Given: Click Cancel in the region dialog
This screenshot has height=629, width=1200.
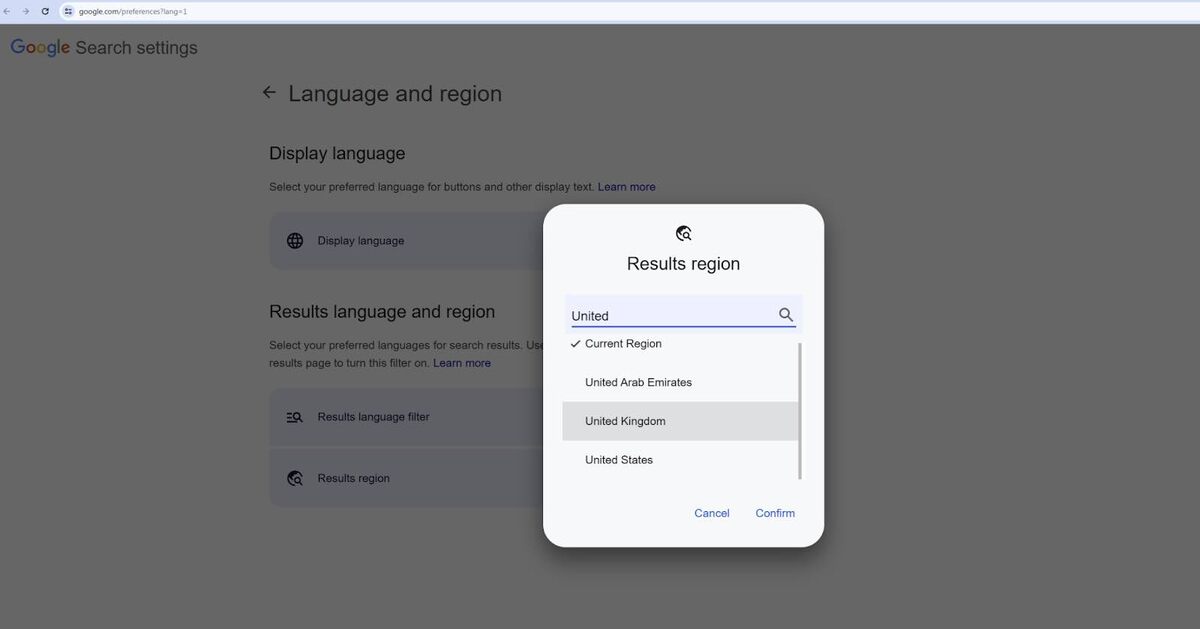Looking at the screenshot, I should pyautogui.click(x=712, y=513).
